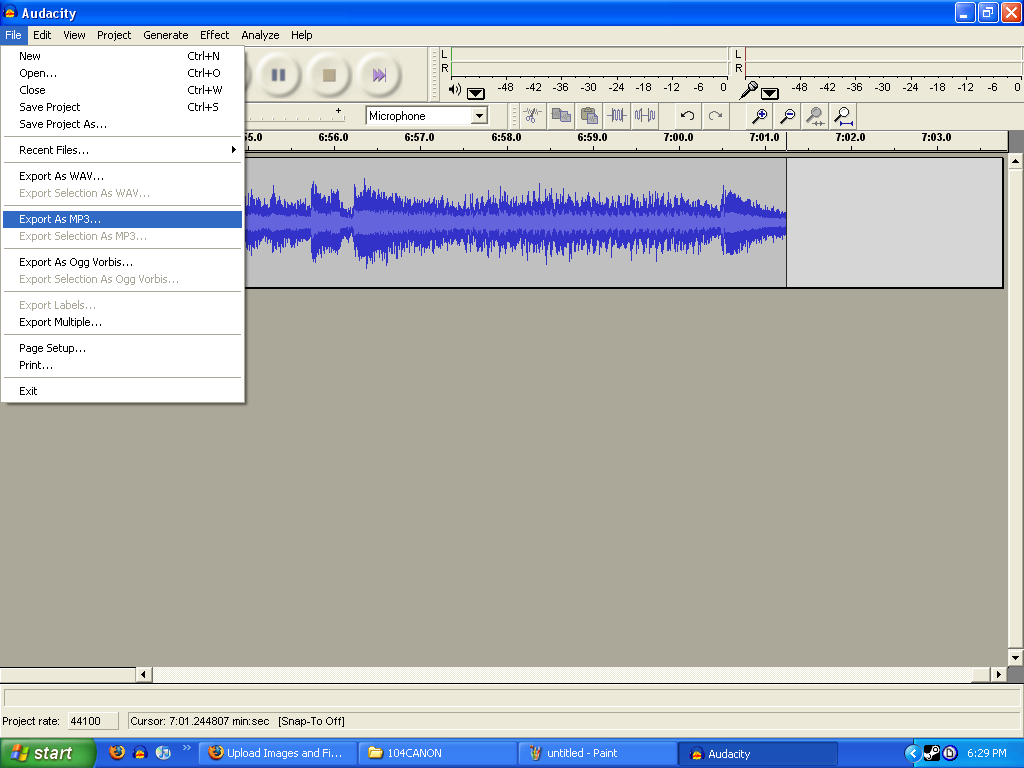Click Close in the File menu
The width and height of the screenshot is (1024, 768).
[123, 89]
